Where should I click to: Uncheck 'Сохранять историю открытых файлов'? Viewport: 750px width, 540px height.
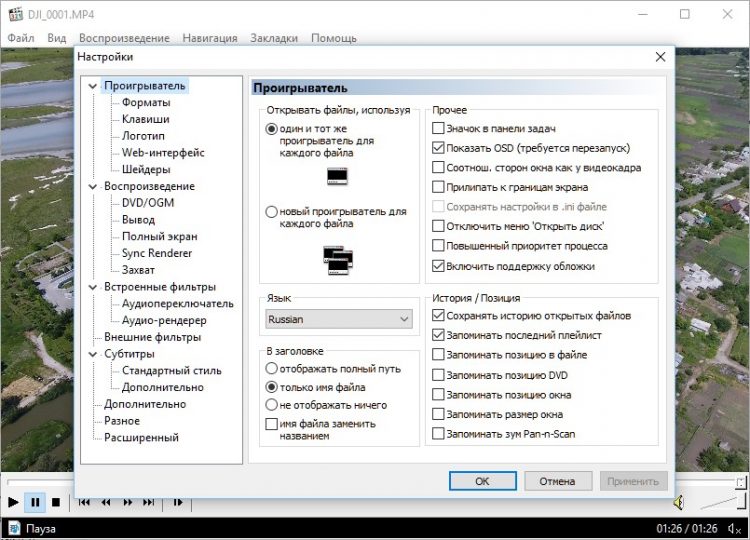coord(438,316)
